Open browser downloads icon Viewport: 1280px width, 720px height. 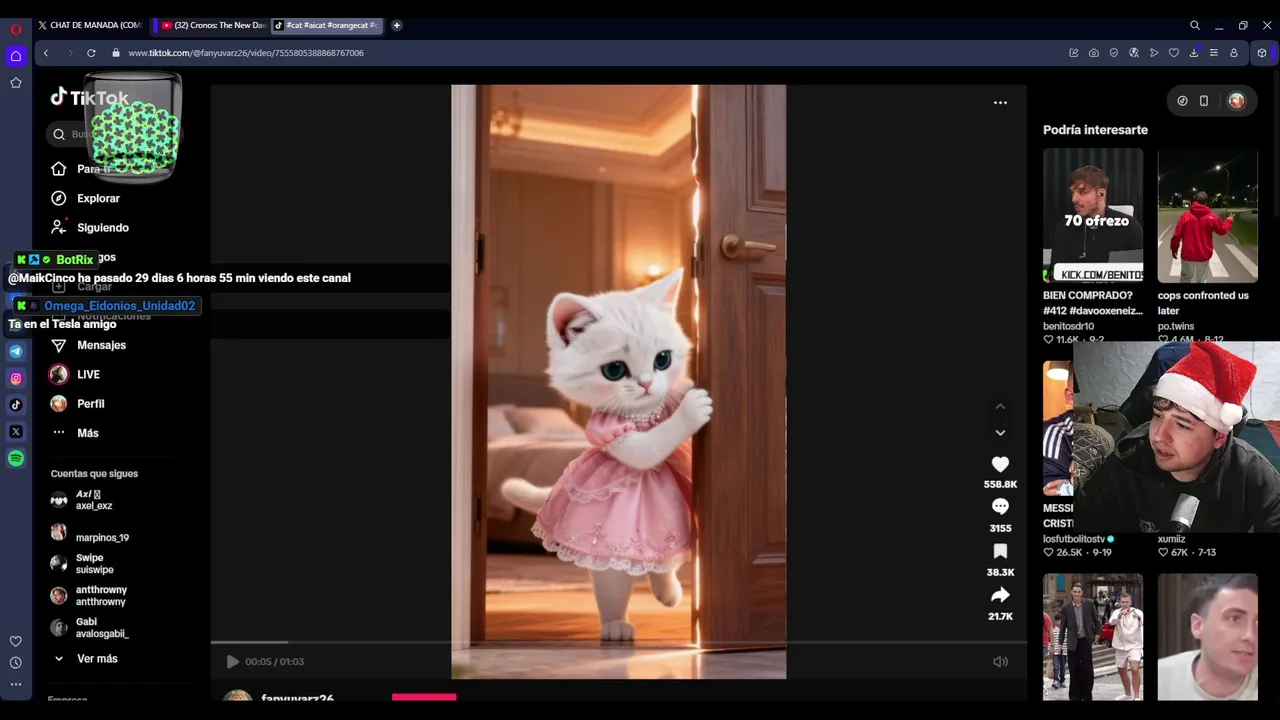(1194, 53)
